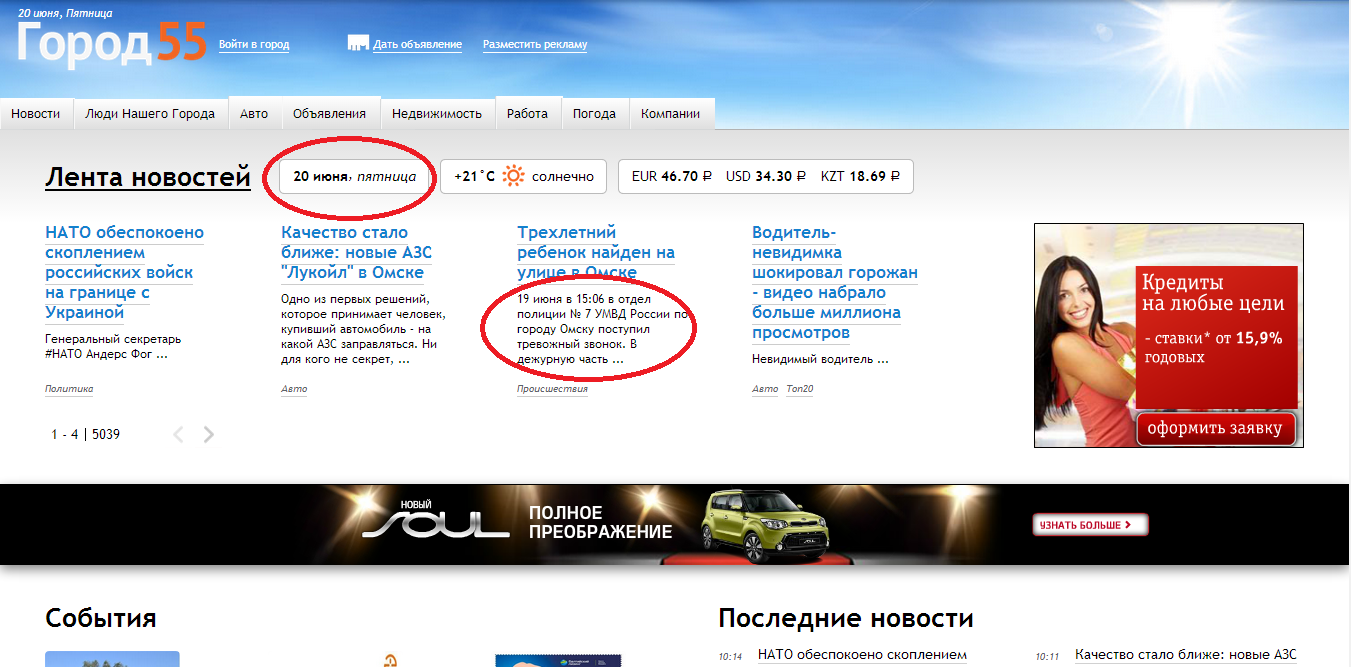Click the Происшествия category tag

pos(552,389)
